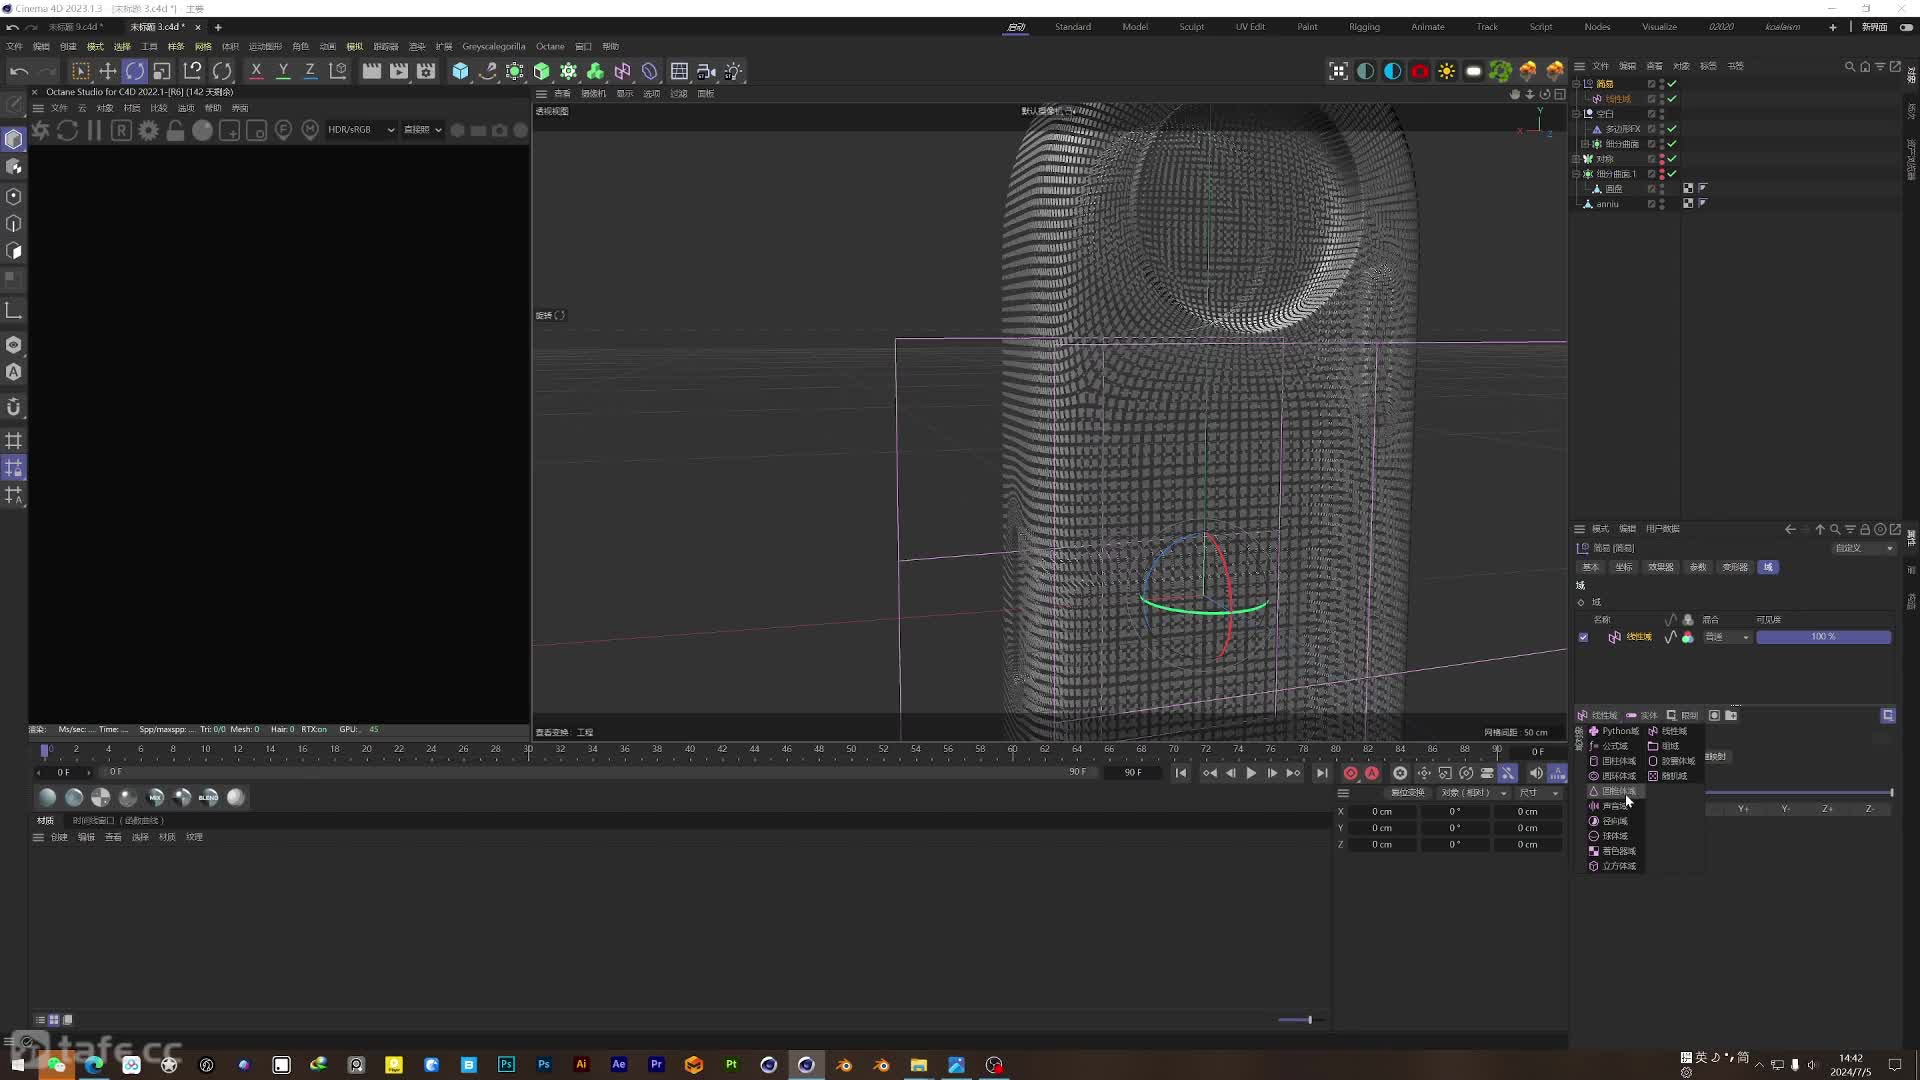Click the Octane lock resolution padlock icon

(x=175, y=130)
